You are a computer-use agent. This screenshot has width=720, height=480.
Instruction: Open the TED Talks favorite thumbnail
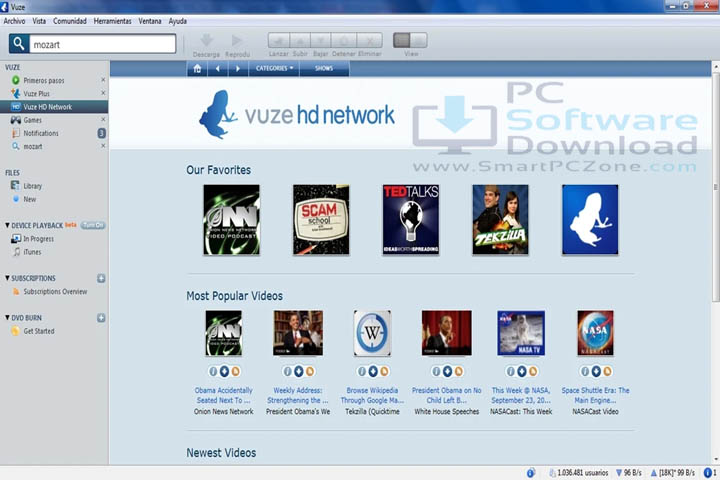pos(411,220)
